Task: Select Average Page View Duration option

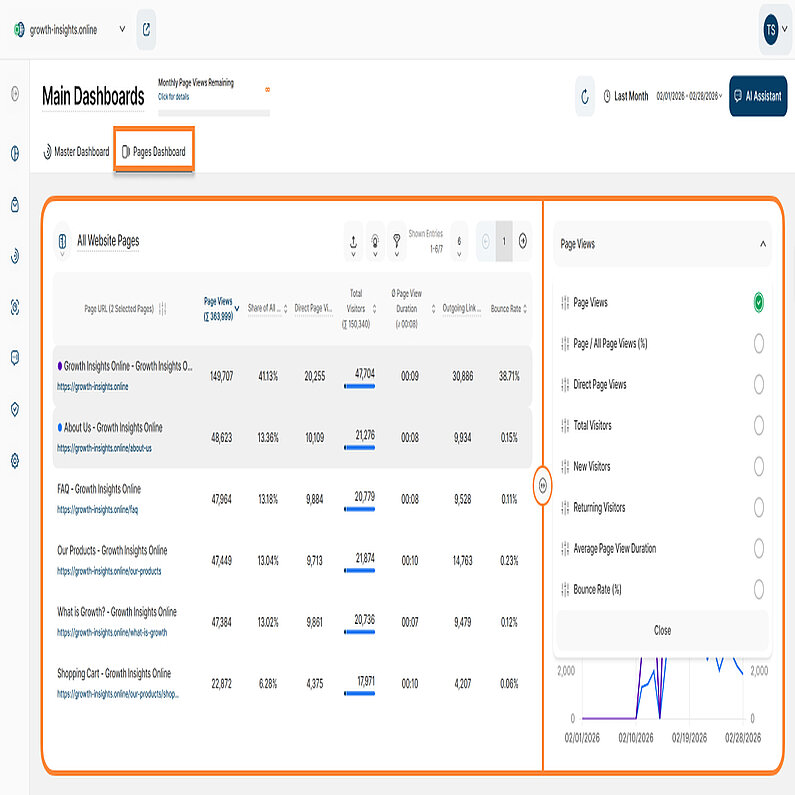Action: pos(758,549)
